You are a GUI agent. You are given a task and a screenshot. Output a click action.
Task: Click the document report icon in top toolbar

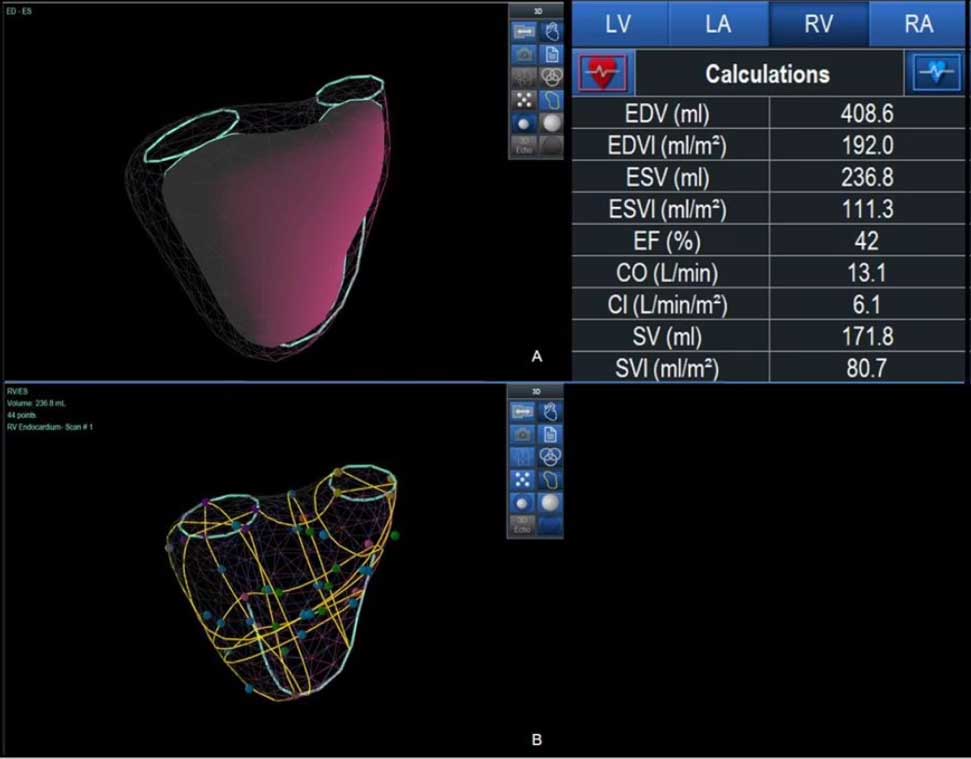[x=549, y=54]
